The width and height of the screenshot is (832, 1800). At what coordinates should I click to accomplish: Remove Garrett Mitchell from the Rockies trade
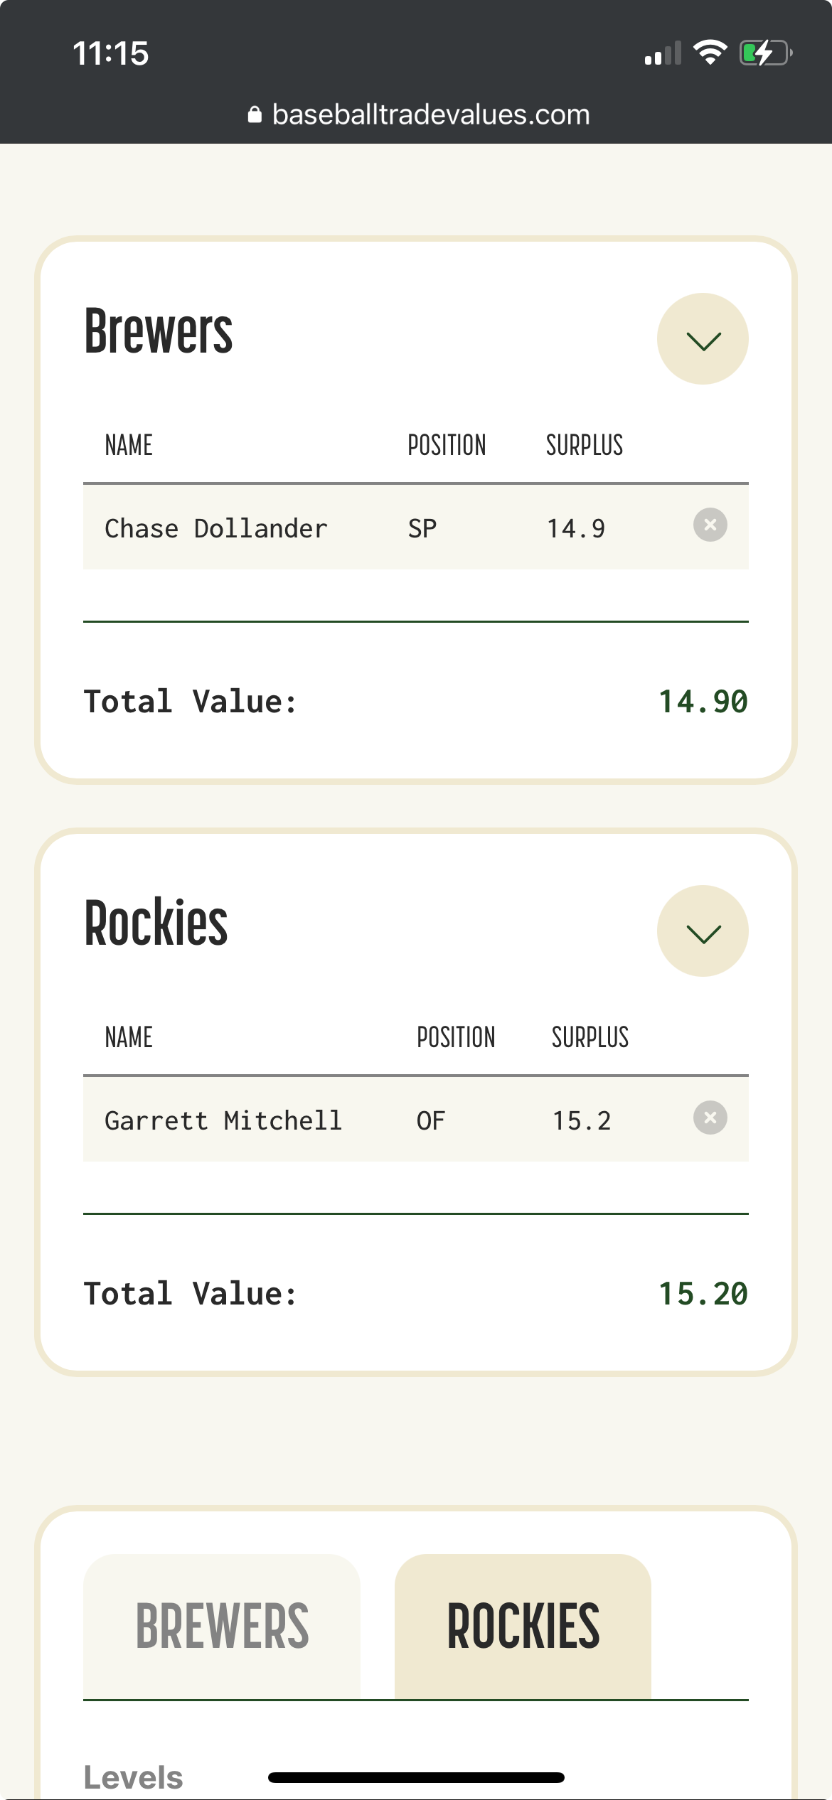pyautogui.click(x=710, y=1117)
